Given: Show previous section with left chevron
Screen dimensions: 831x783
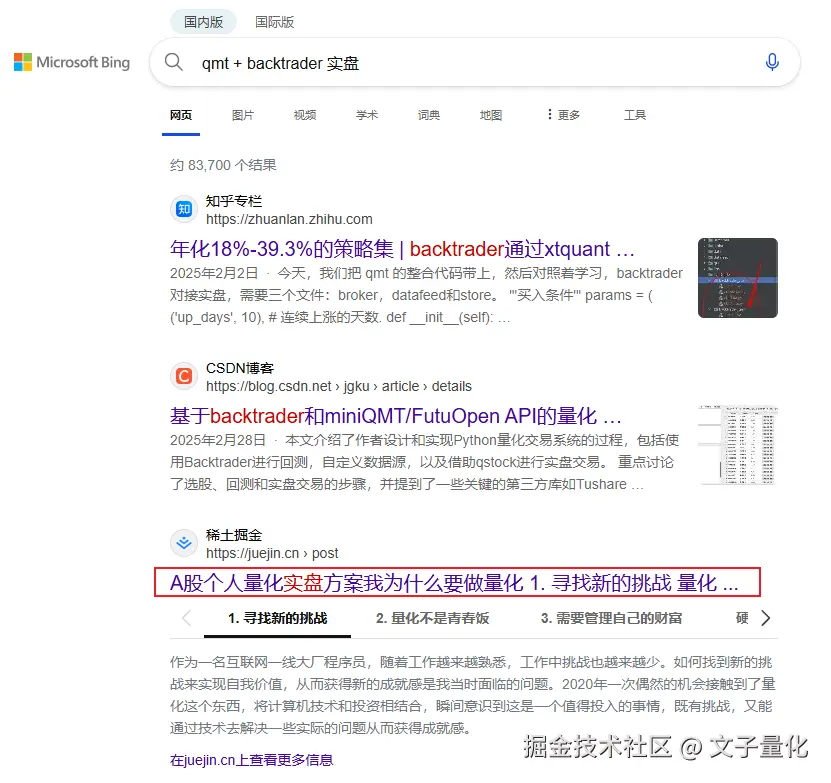Looking at the screenshot, I should coord(186,618).
